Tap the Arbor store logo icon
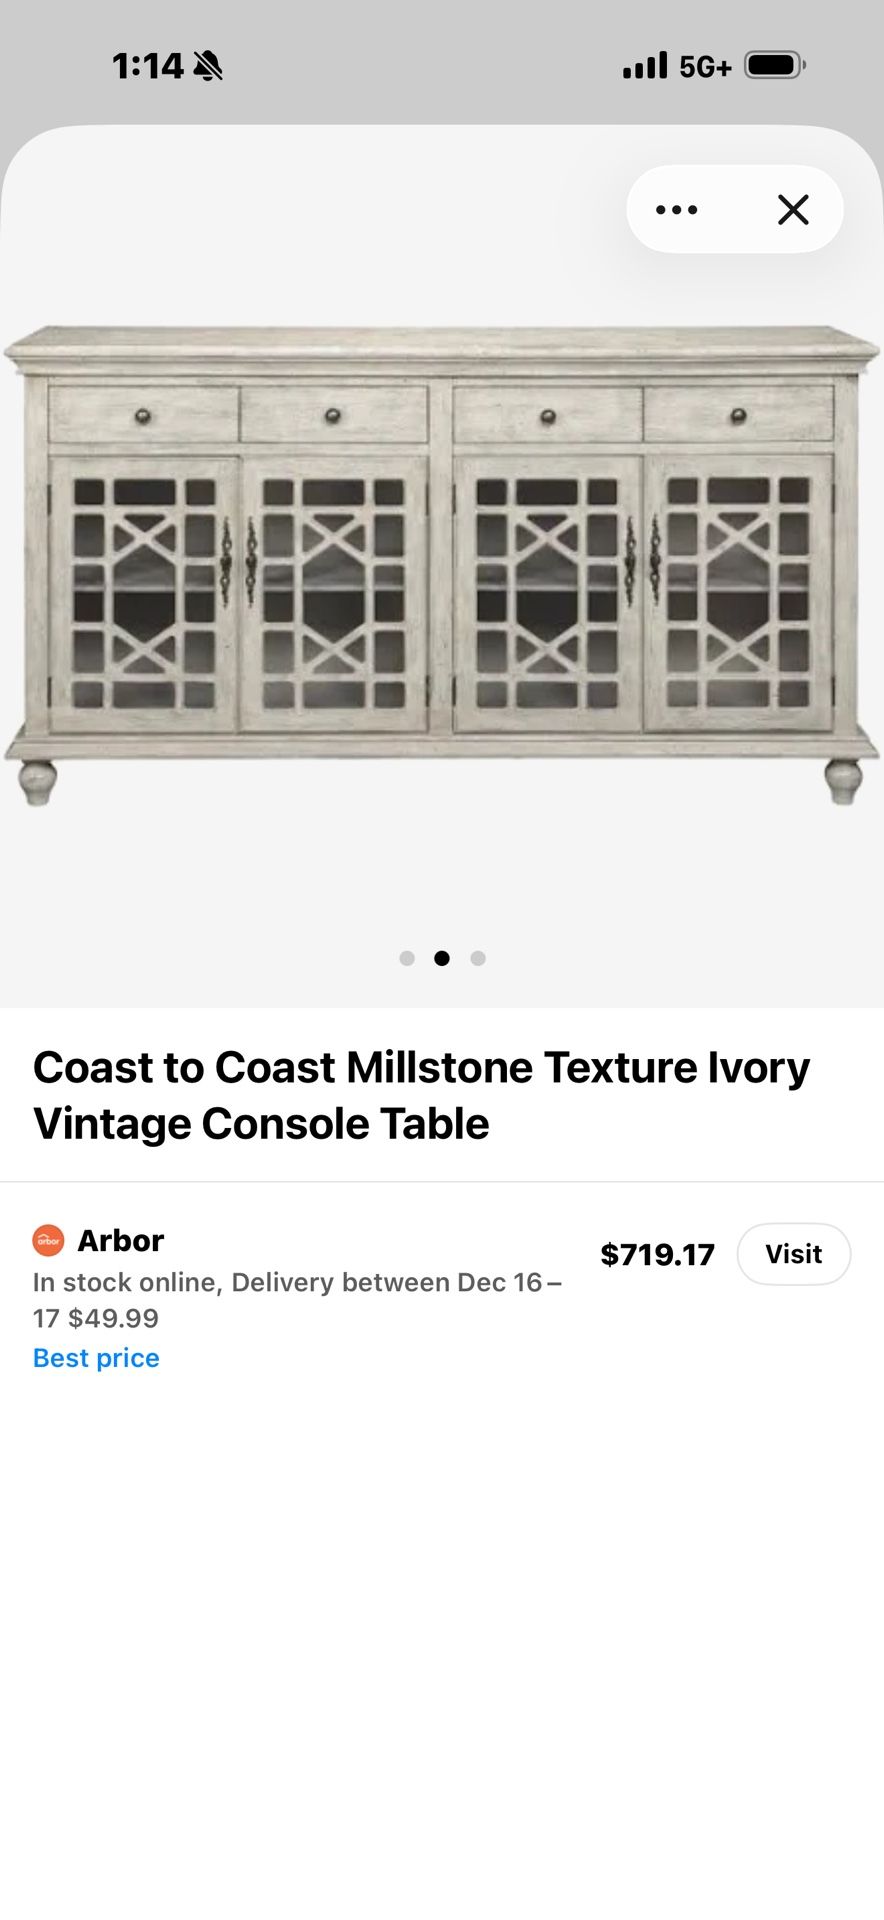 coord(48,1241)
